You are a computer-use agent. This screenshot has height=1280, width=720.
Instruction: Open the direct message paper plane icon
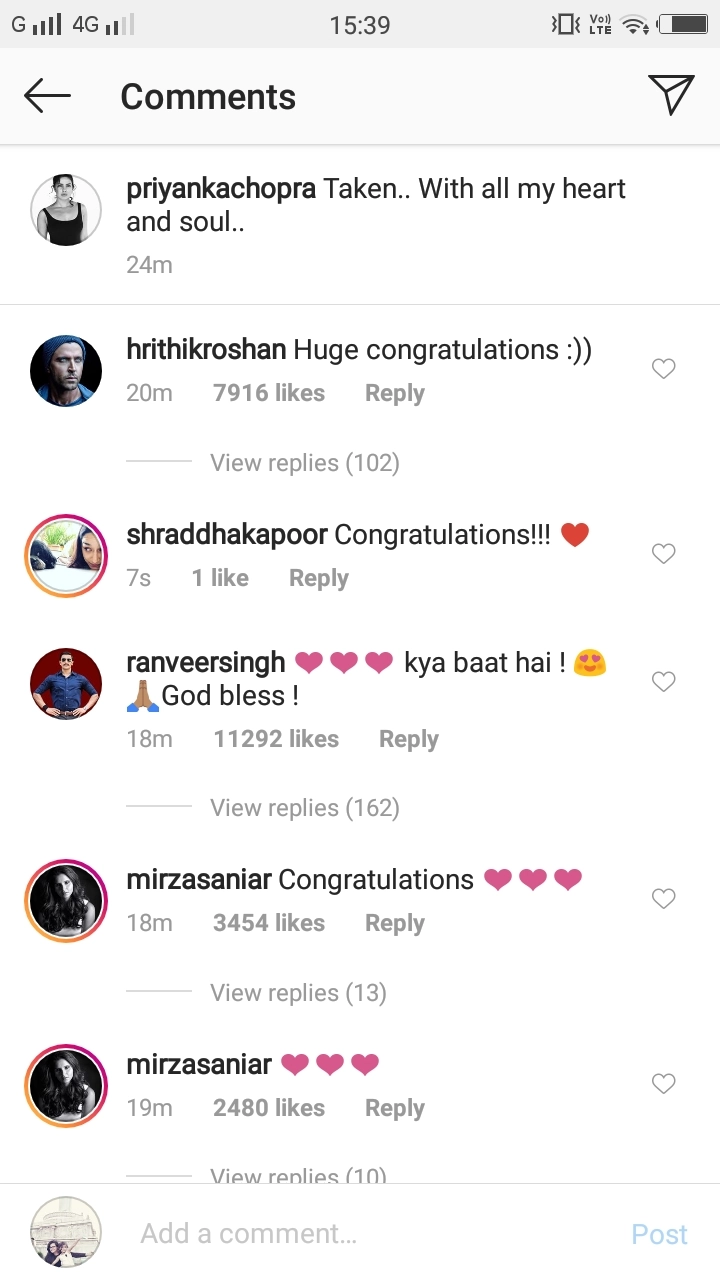tap(671, 95)
